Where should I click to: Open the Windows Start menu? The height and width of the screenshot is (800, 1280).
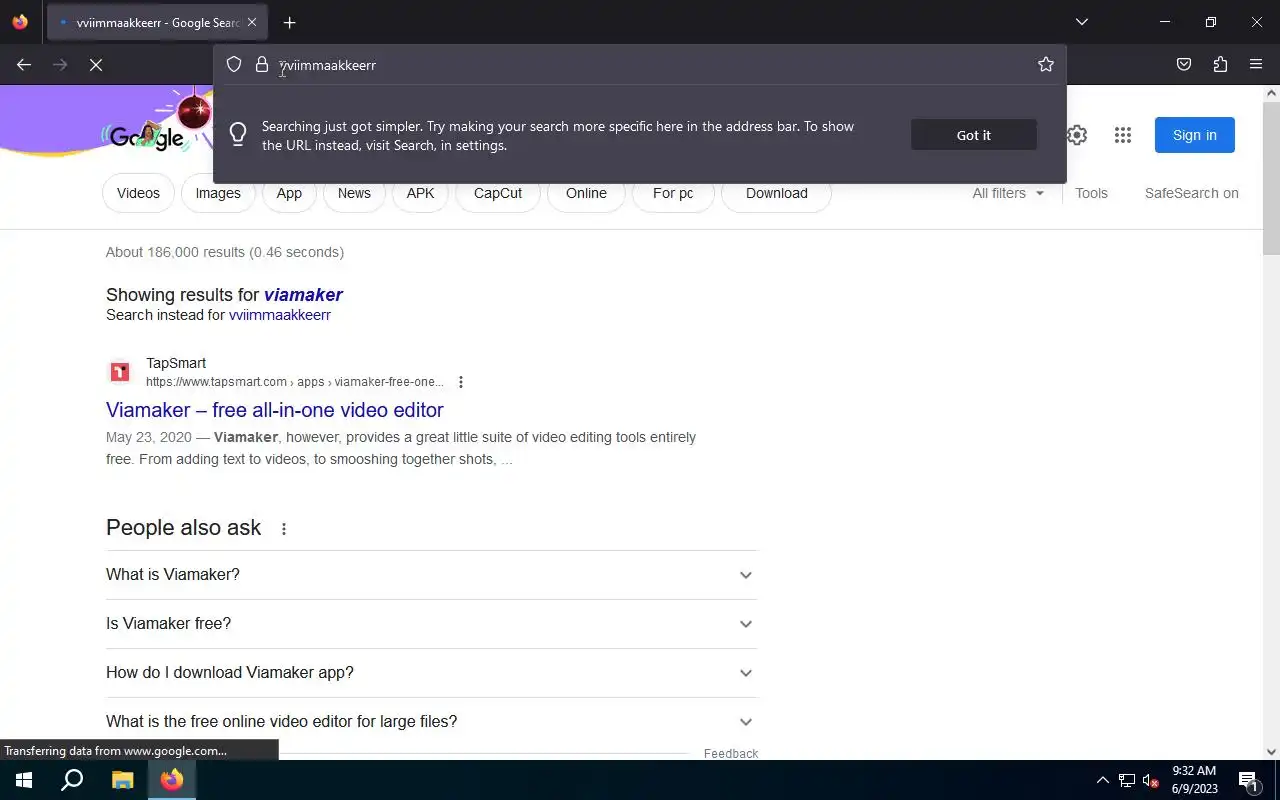24,780
